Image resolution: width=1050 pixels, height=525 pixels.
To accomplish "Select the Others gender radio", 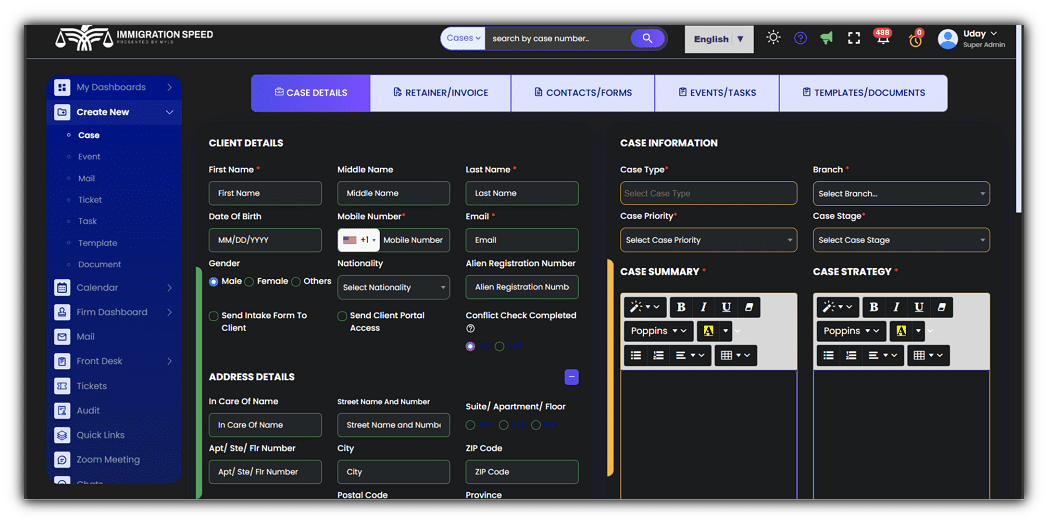I will coord(296,282).
